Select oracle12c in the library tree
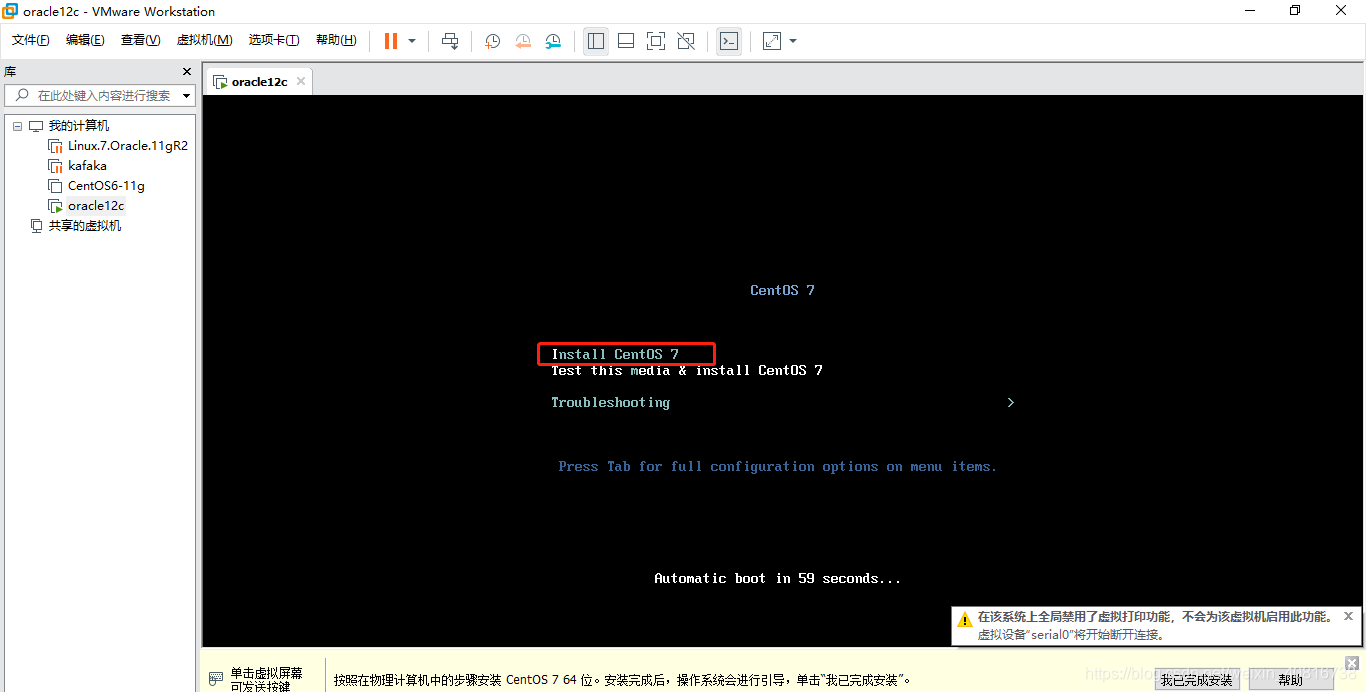 pos(96,206)
